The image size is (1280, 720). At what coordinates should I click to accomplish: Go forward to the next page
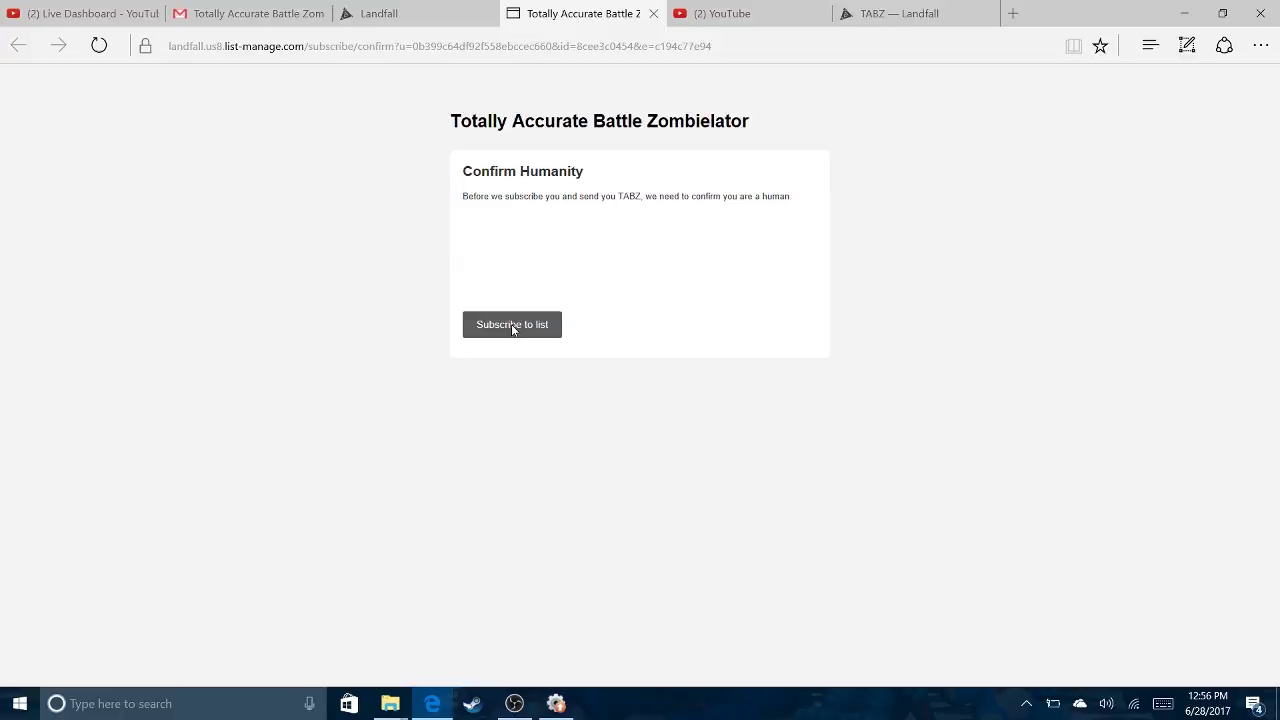click(58, 45)
